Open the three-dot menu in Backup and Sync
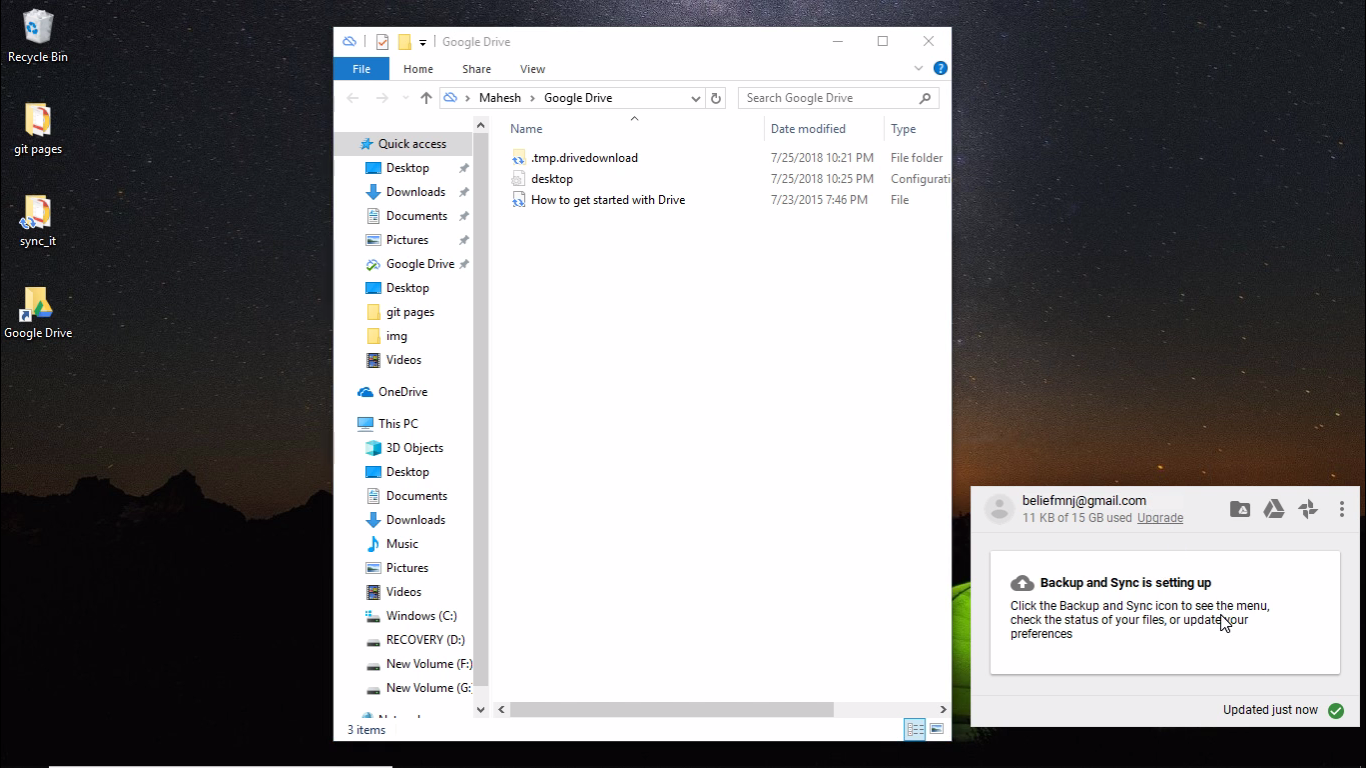The height and width of the screenshot is (768, 1366). (1342, 509)
